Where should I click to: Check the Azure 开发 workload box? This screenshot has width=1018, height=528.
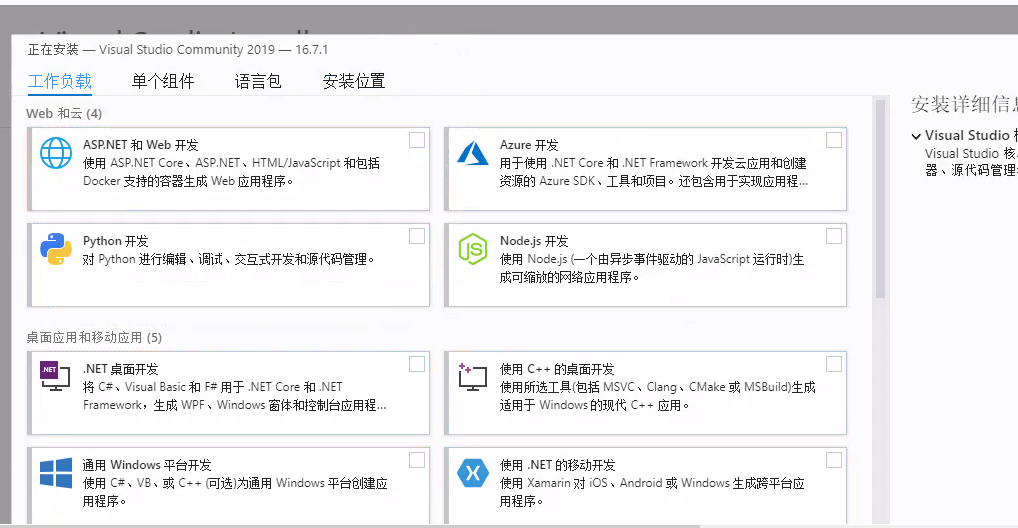point(834,140)
